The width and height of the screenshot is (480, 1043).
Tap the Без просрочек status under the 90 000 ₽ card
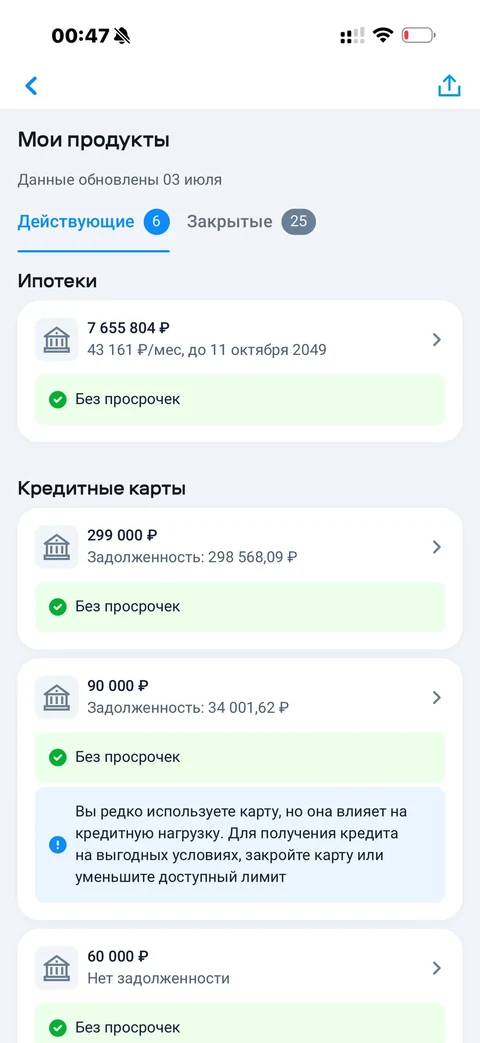coord(239,757)
